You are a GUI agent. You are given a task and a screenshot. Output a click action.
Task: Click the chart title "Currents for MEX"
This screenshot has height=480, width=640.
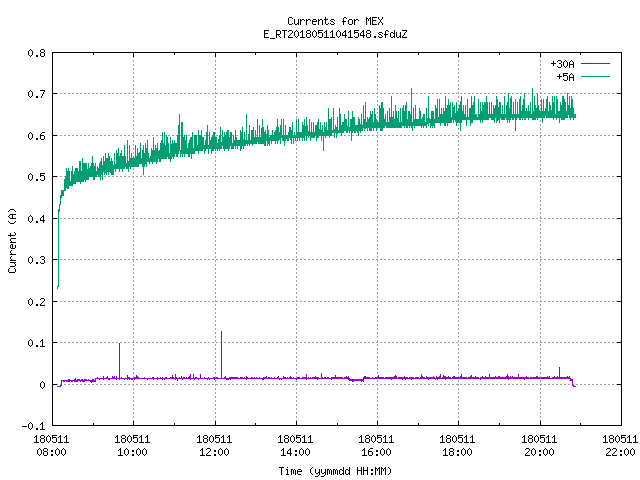335,21
